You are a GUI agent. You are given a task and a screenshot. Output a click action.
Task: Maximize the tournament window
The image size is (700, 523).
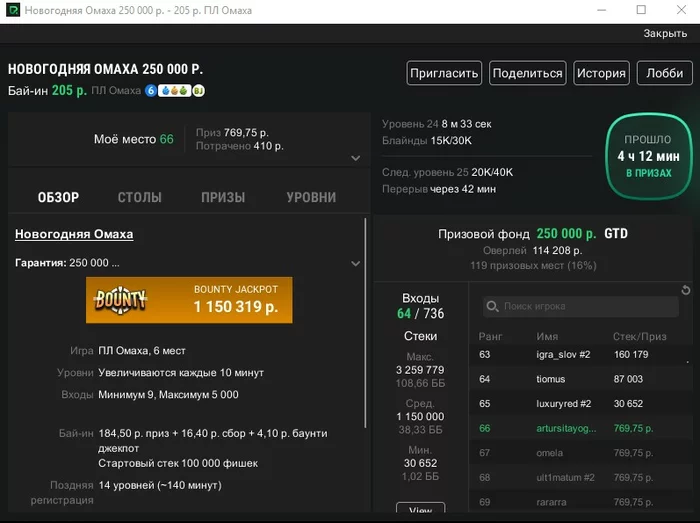[641, 10]
